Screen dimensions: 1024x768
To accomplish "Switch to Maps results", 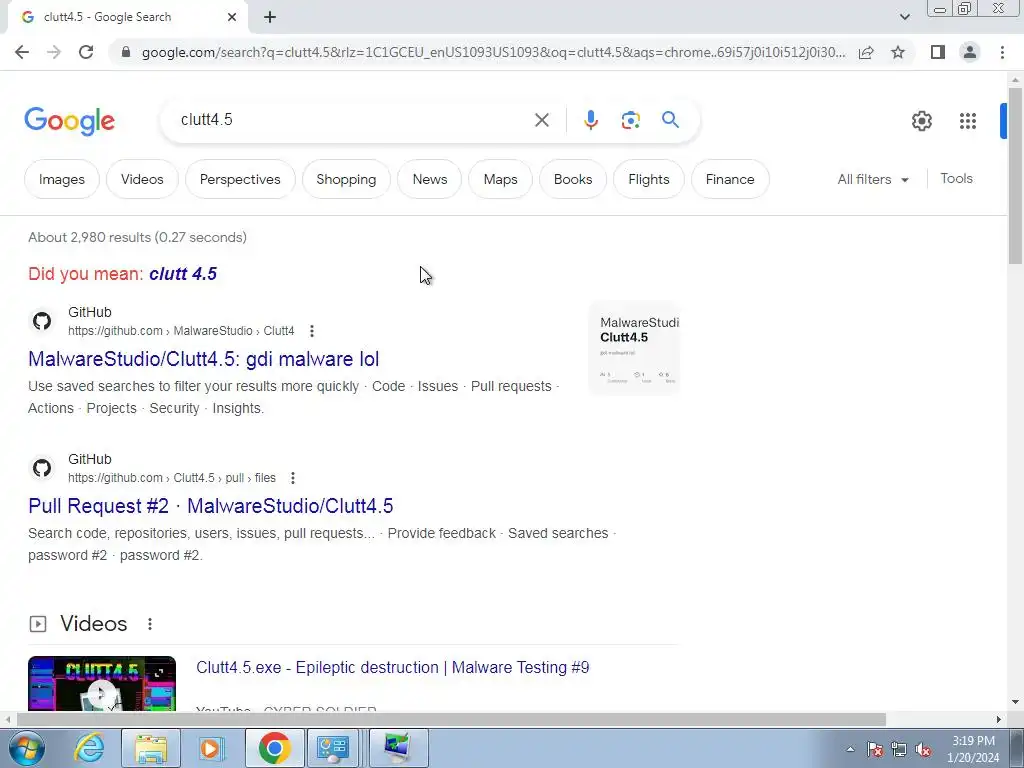I will tap(500, 179).
